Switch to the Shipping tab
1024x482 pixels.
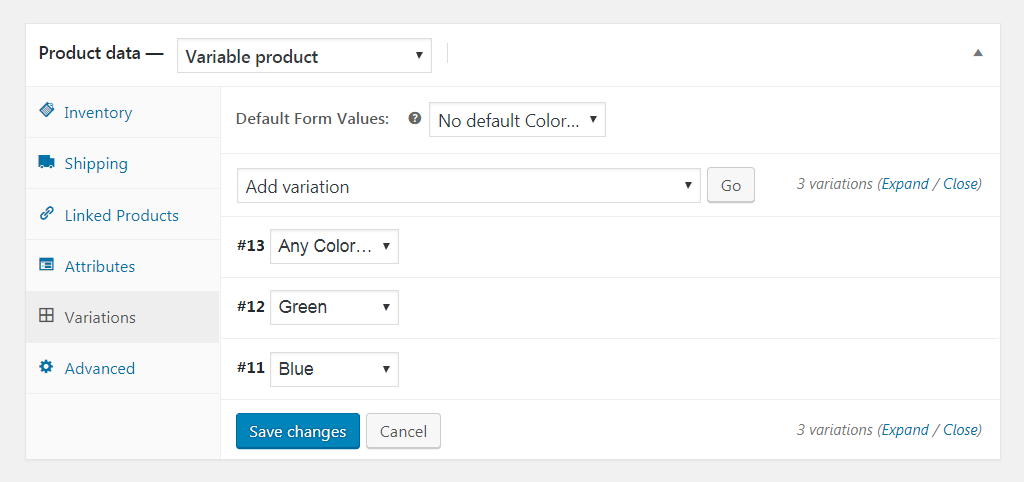tap(96, 163)
